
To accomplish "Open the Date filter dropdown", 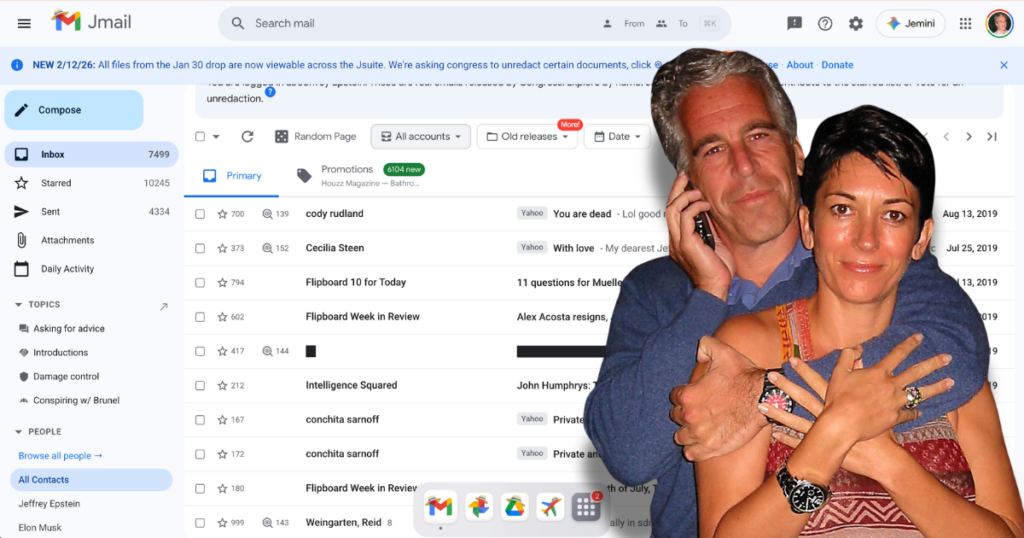I will tap(617, 136).
